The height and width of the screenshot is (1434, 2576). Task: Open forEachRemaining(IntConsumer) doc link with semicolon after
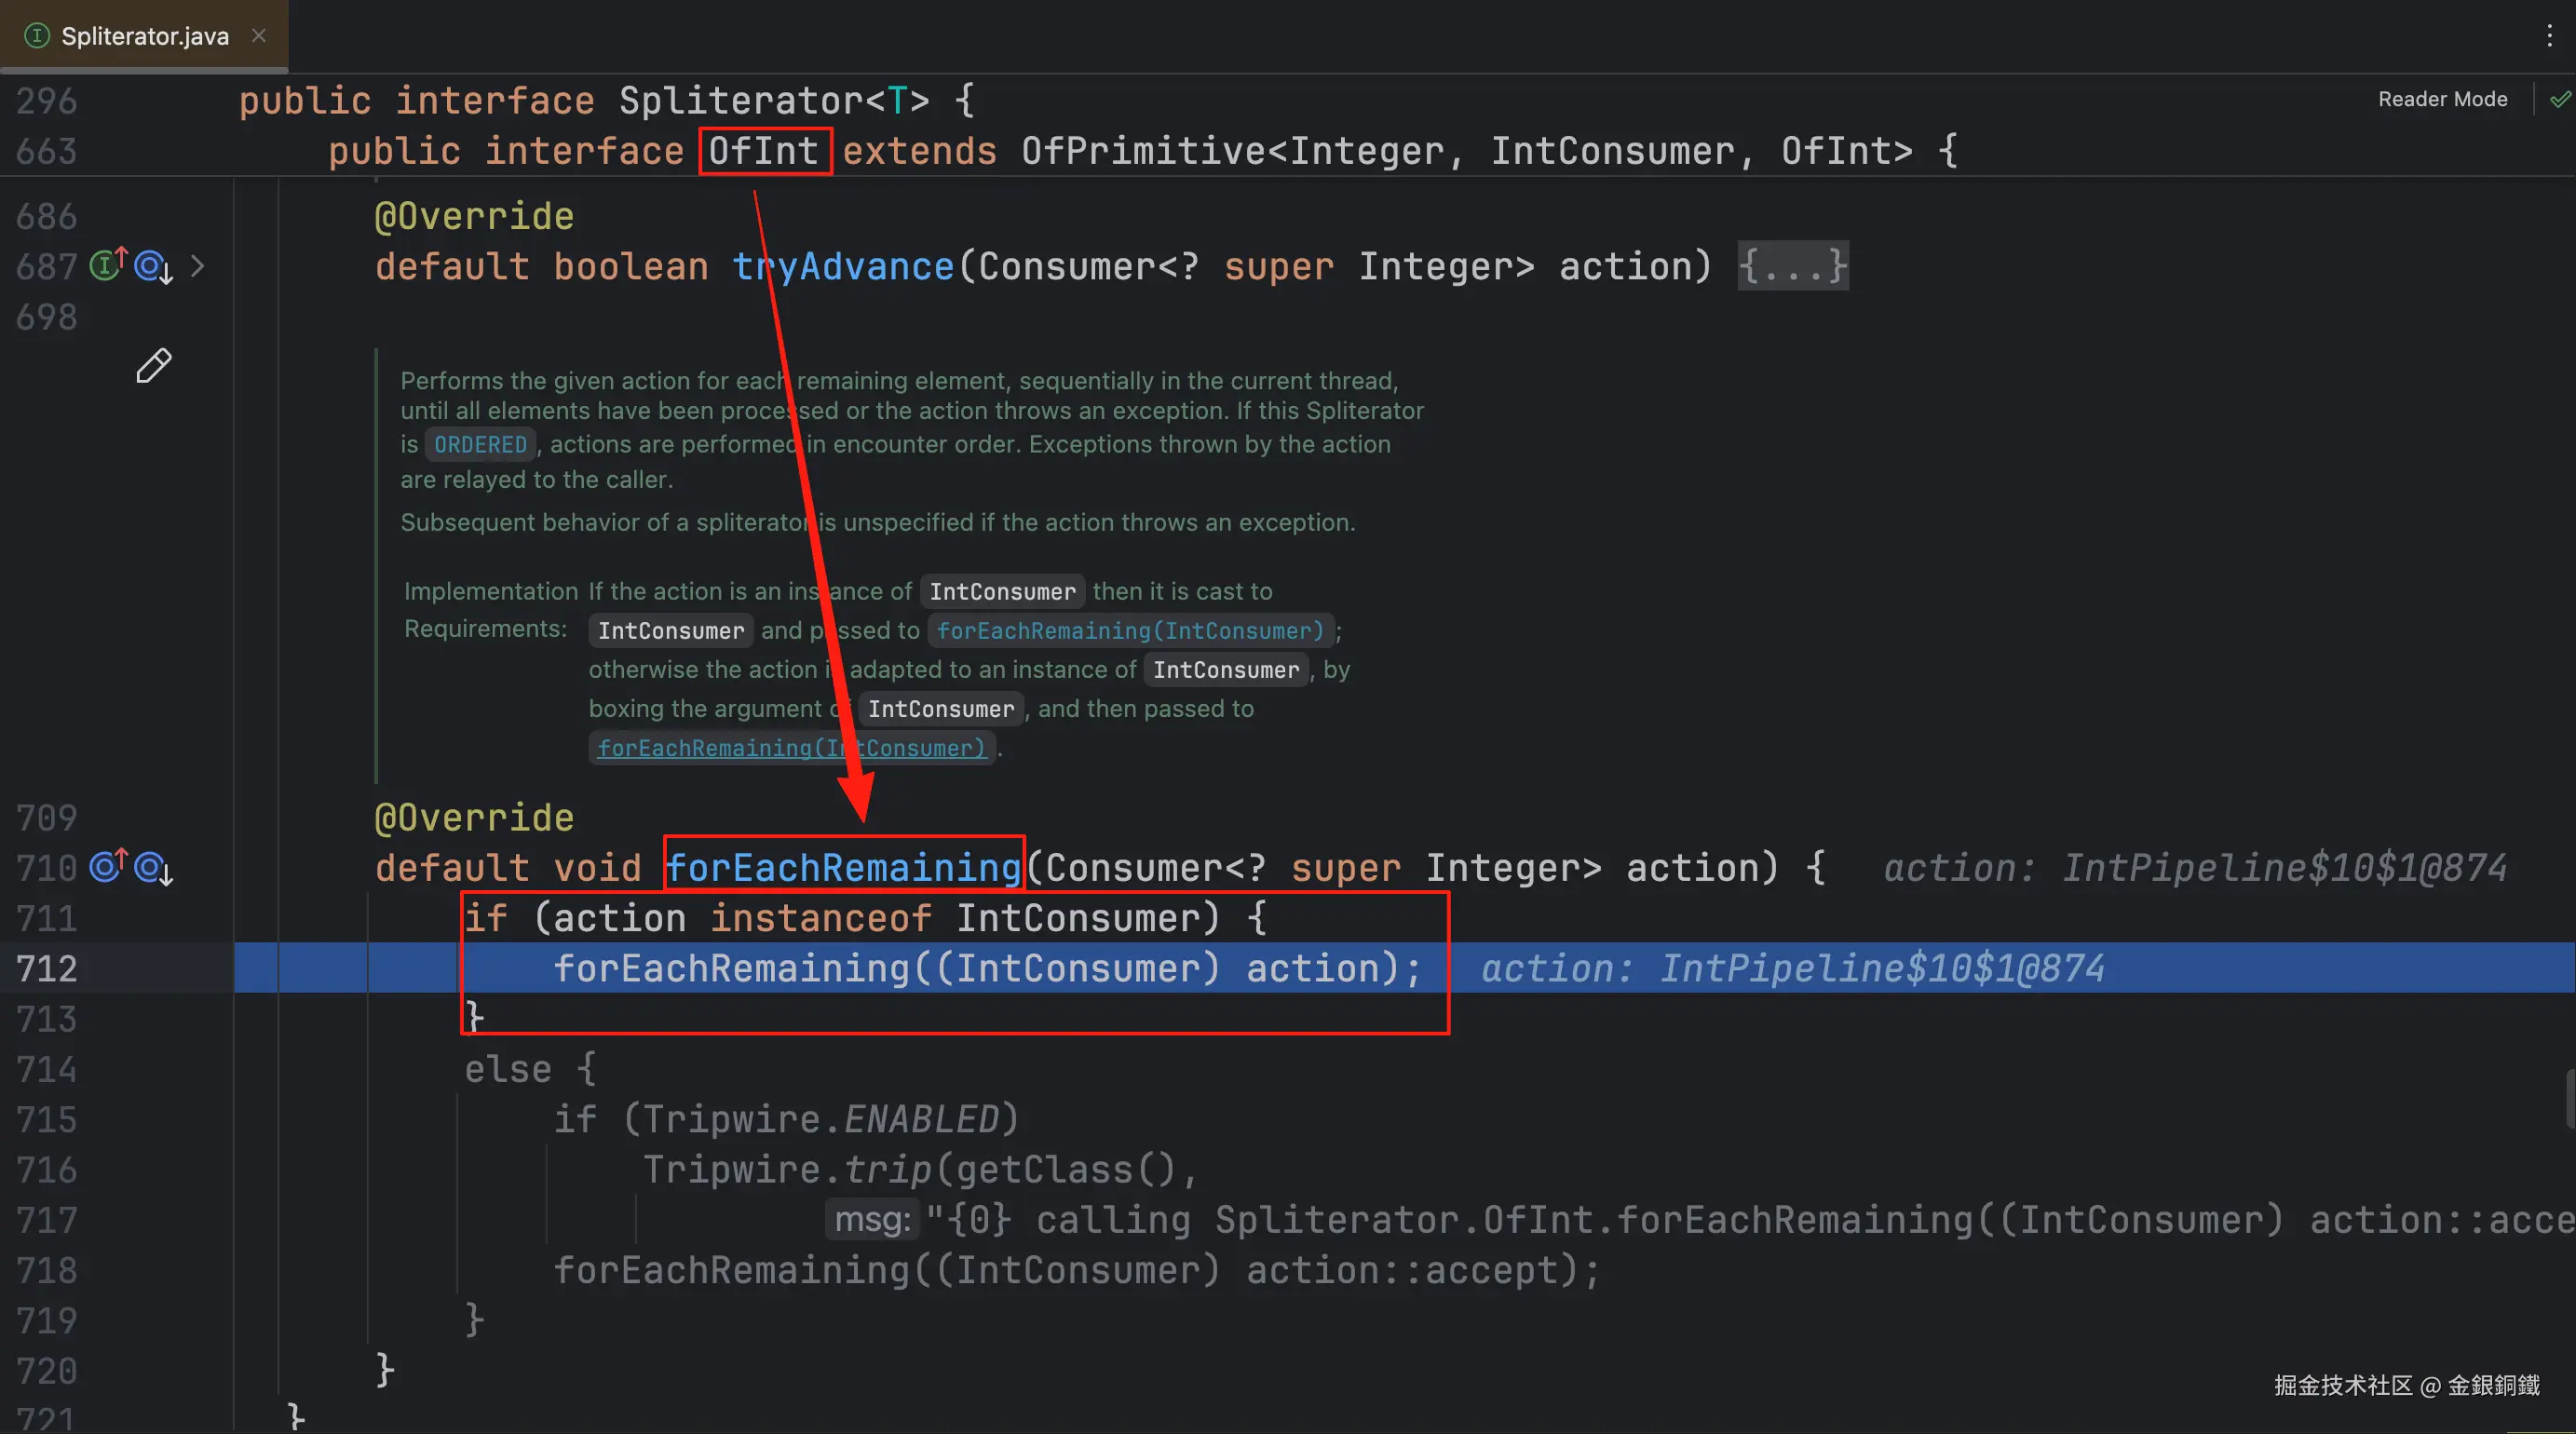click(x=1129, y=630)
